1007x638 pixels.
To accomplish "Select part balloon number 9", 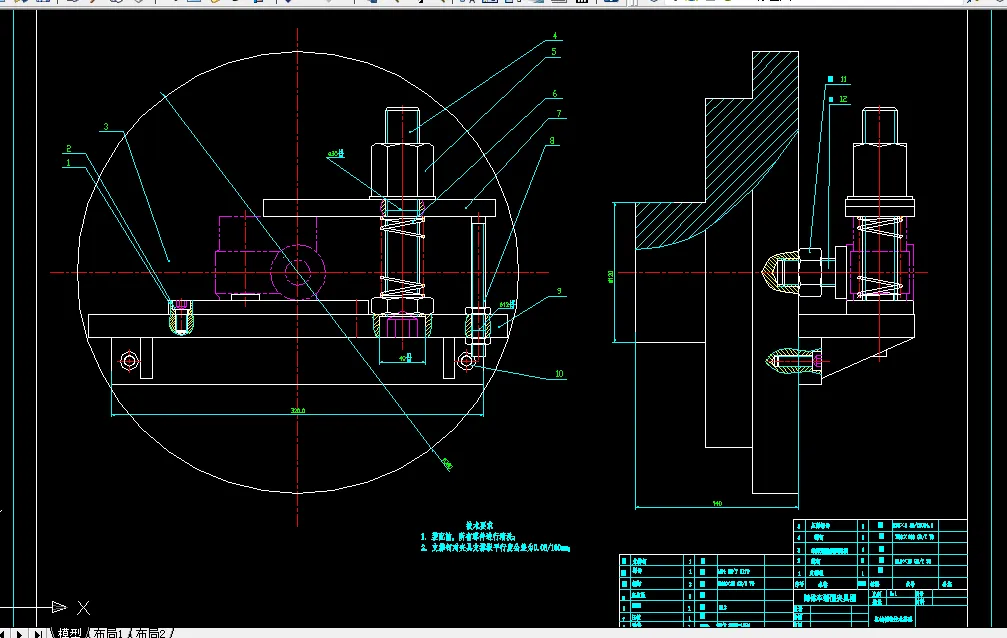I will [x=559, y=292].
